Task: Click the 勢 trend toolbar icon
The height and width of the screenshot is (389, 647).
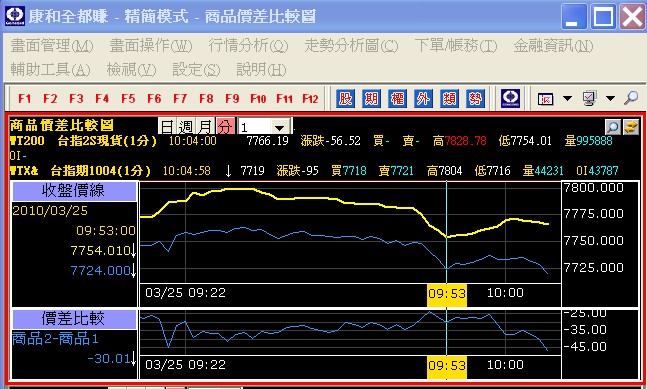Action: (475, 99)
